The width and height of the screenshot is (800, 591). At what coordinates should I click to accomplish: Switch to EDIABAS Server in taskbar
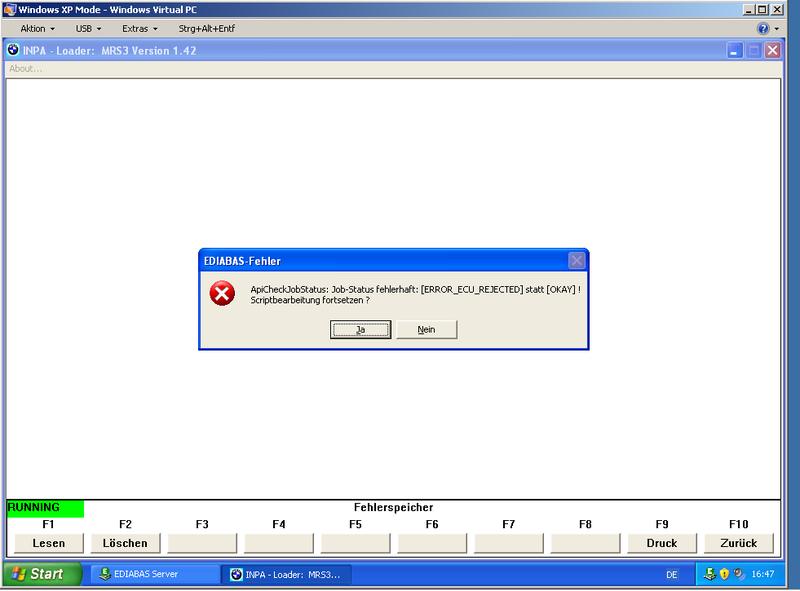[154, 574]
